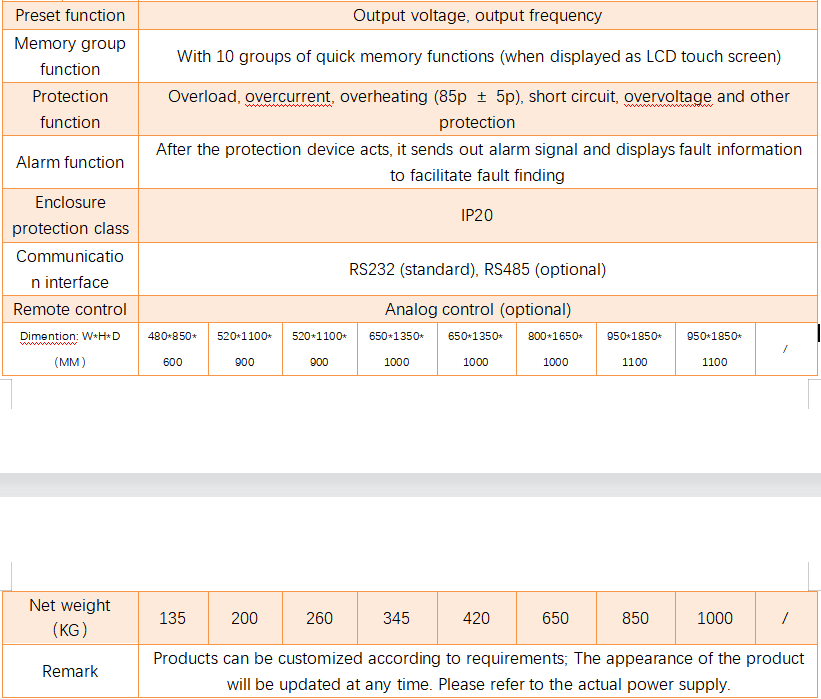Click the slash in the net weight row
The width and height of the screenshot is (821, 699).
[785, 618]
